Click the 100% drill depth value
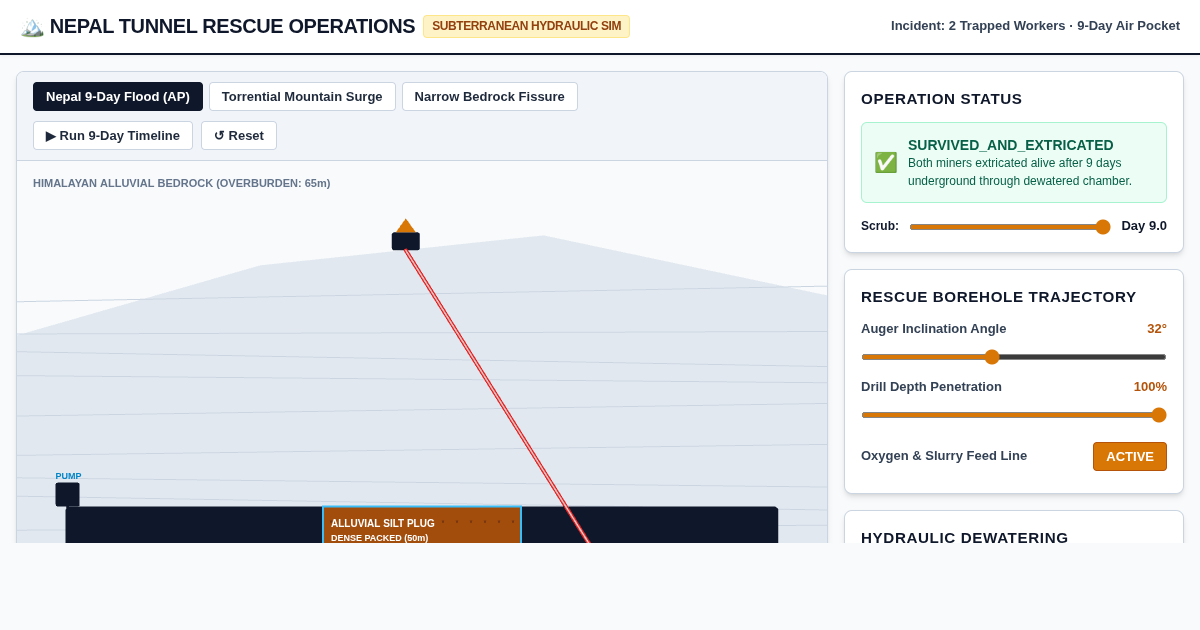Viewport: 1200px width, 630px height. click(x=1150, y=387)
